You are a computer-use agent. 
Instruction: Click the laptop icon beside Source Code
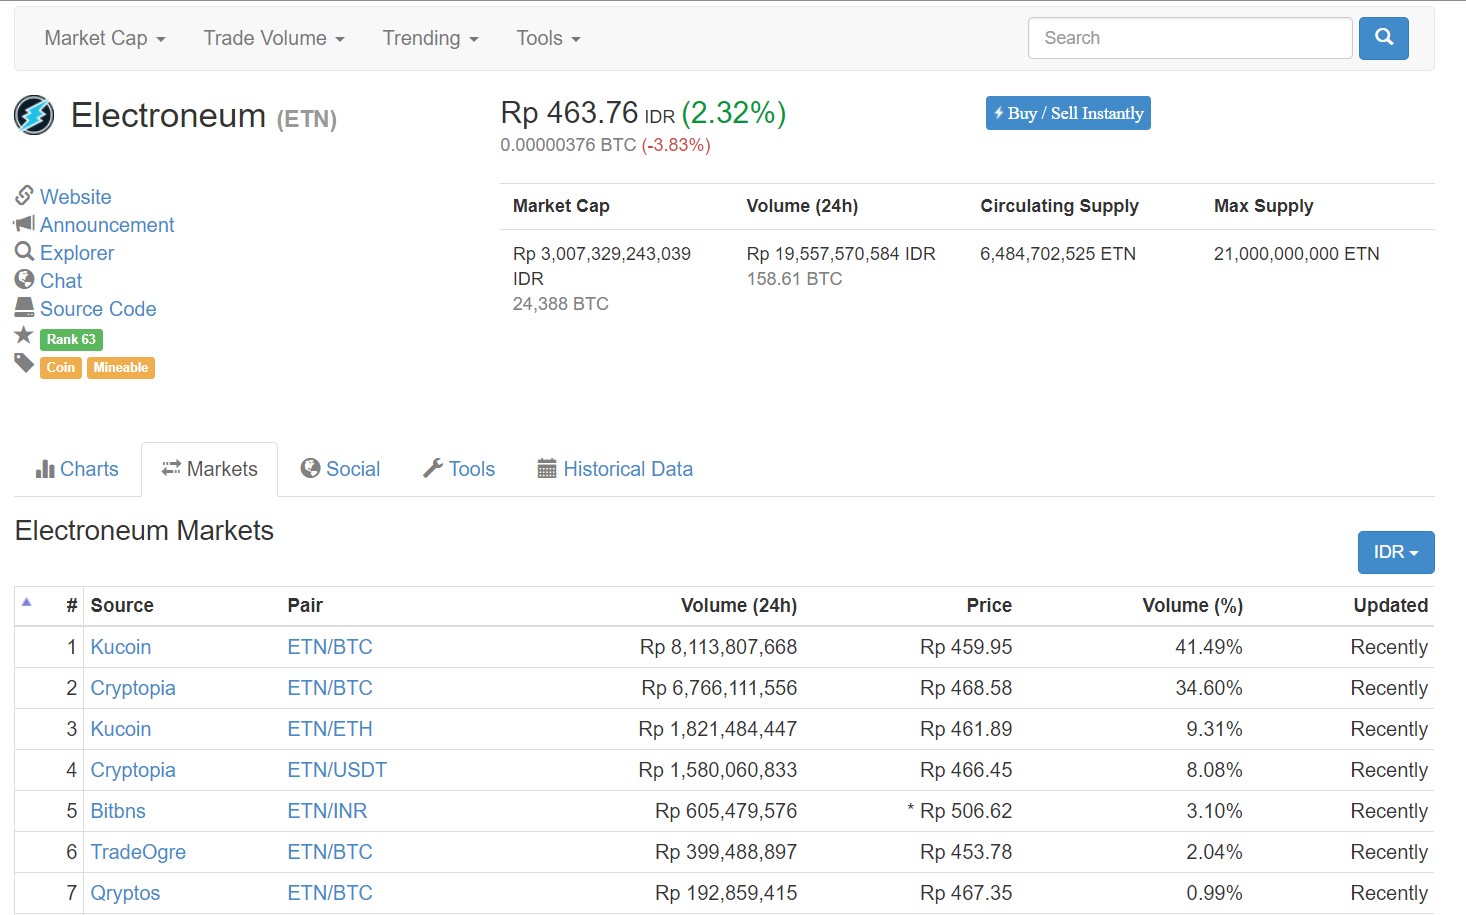(x=24, y=307)
